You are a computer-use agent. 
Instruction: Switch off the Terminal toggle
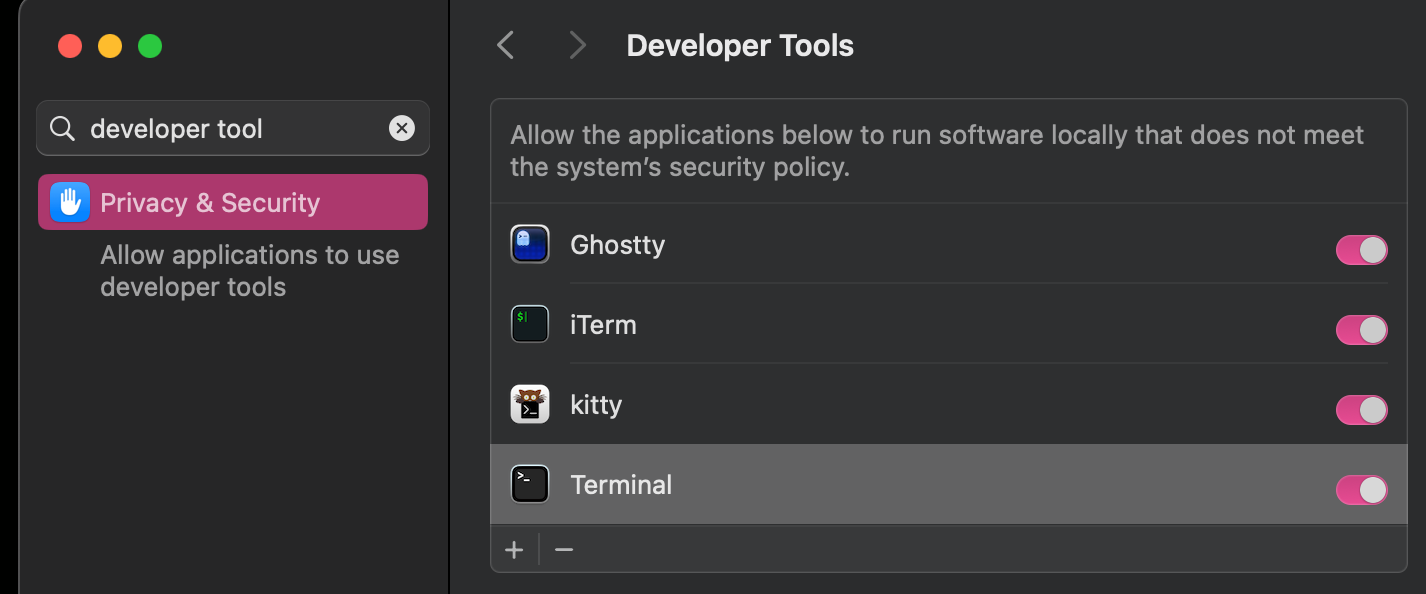click(1362, 490)
